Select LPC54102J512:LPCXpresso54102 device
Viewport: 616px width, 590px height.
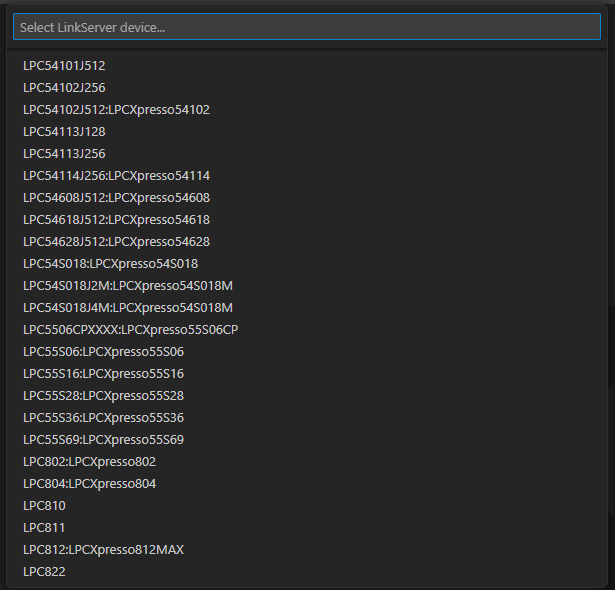tap(116, 110)
